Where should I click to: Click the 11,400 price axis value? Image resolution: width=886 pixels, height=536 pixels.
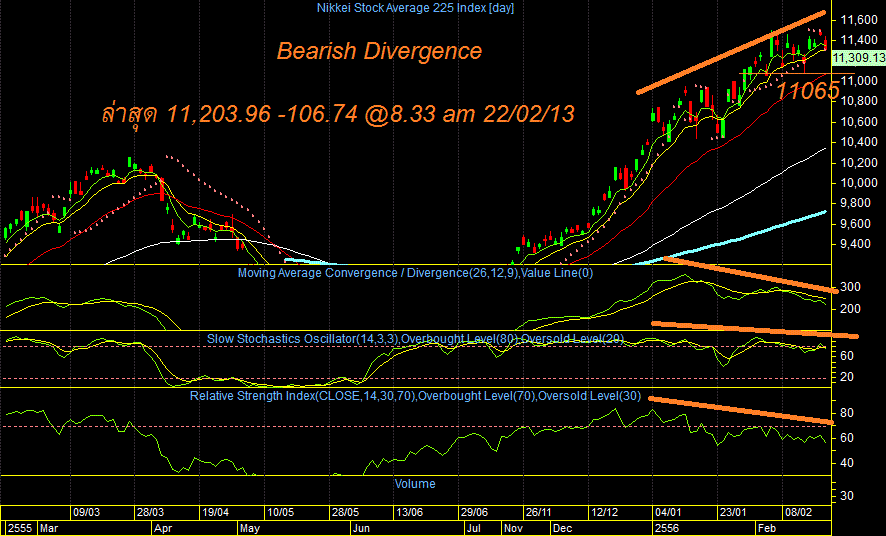pos(859,40)
